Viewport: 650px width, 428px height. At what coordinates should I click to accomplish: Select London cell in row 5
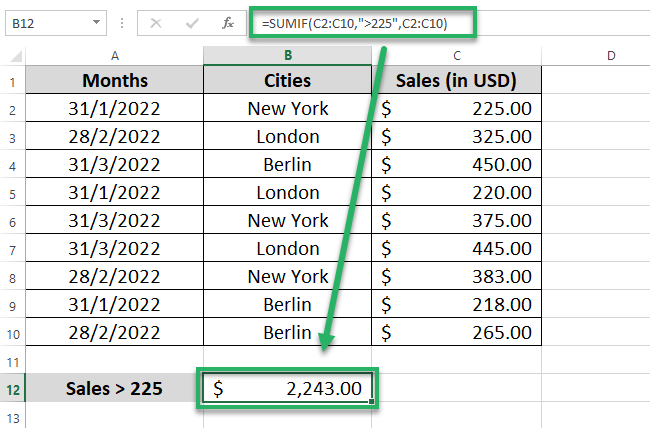[x=288, y=192]
